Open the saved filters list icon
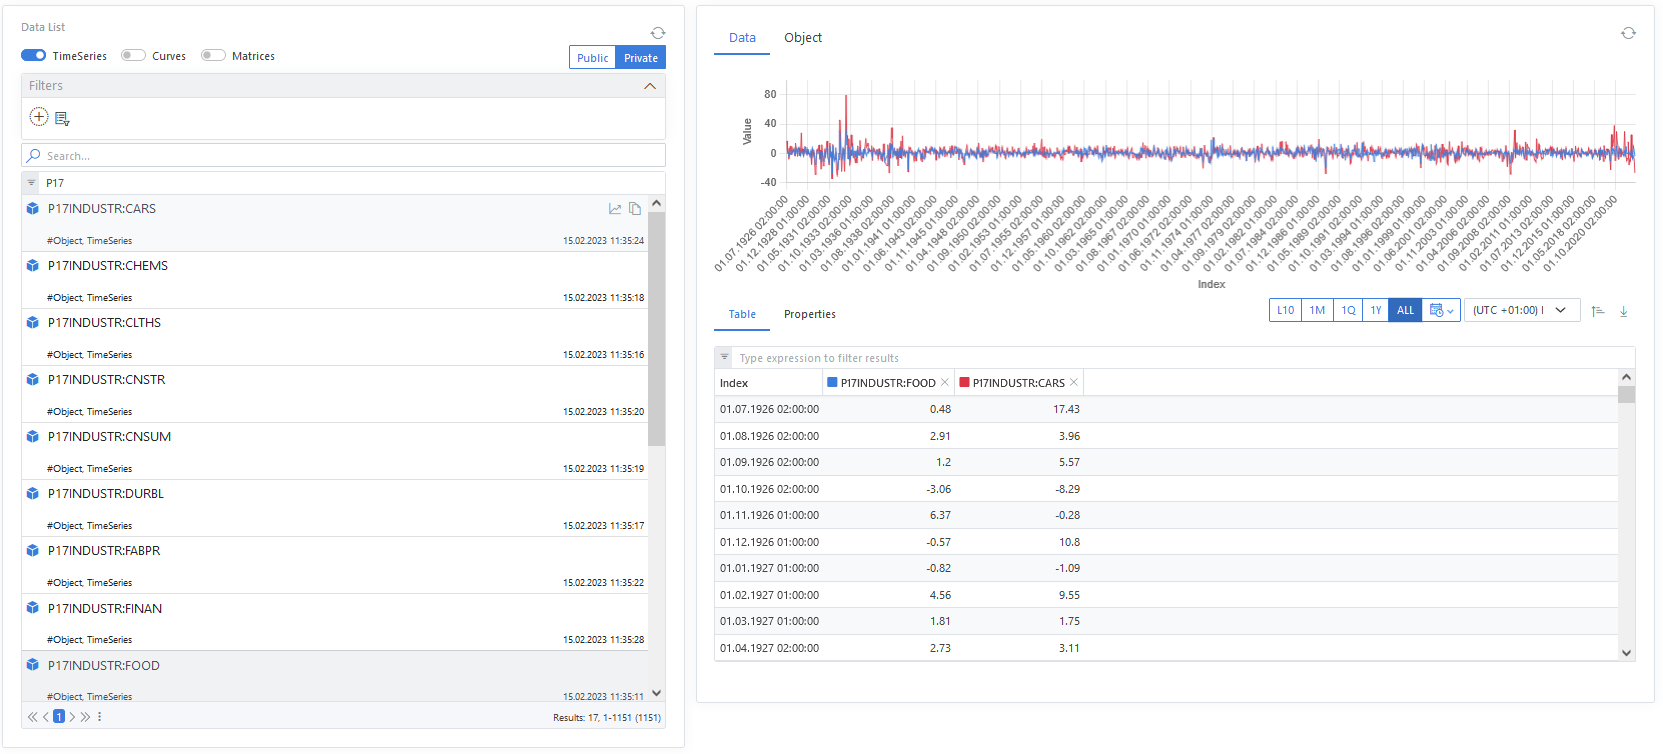1663x754 pixels. (62, 119)
